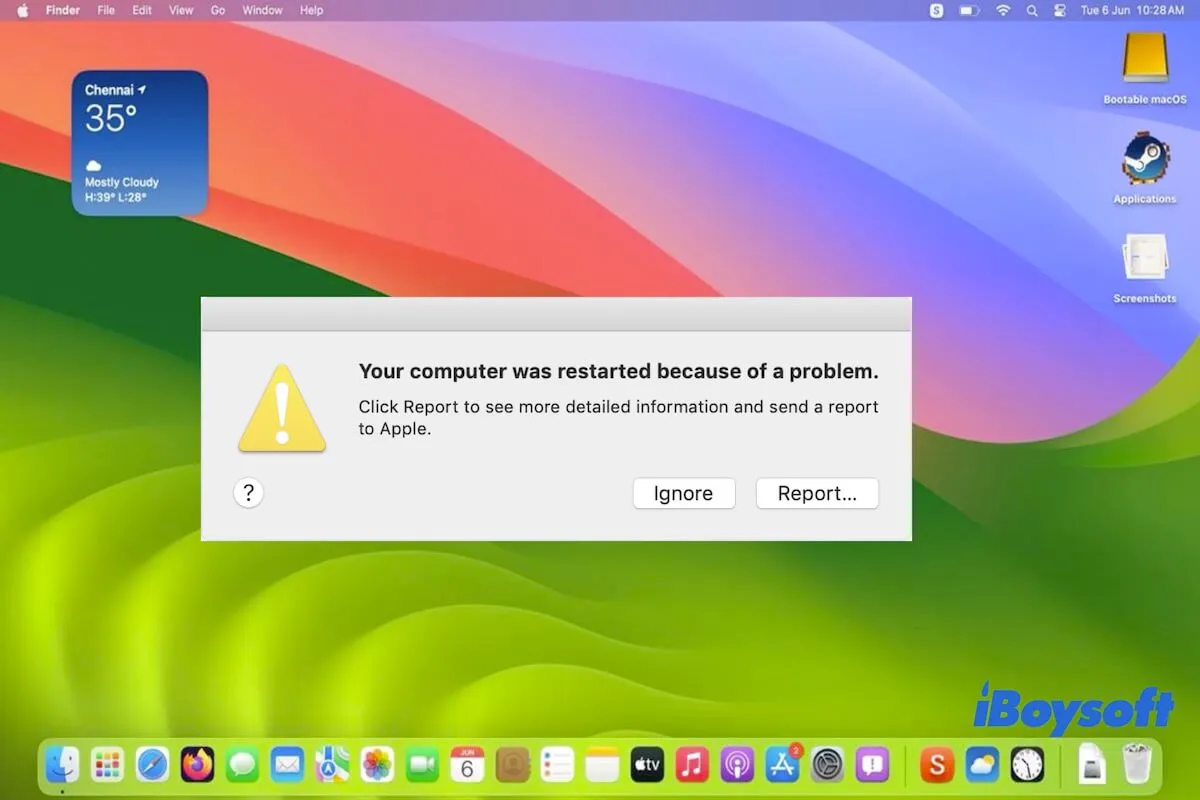Open System Settings gear in Dock
This screenshot has height=800, width=1200.
[828, 765]
